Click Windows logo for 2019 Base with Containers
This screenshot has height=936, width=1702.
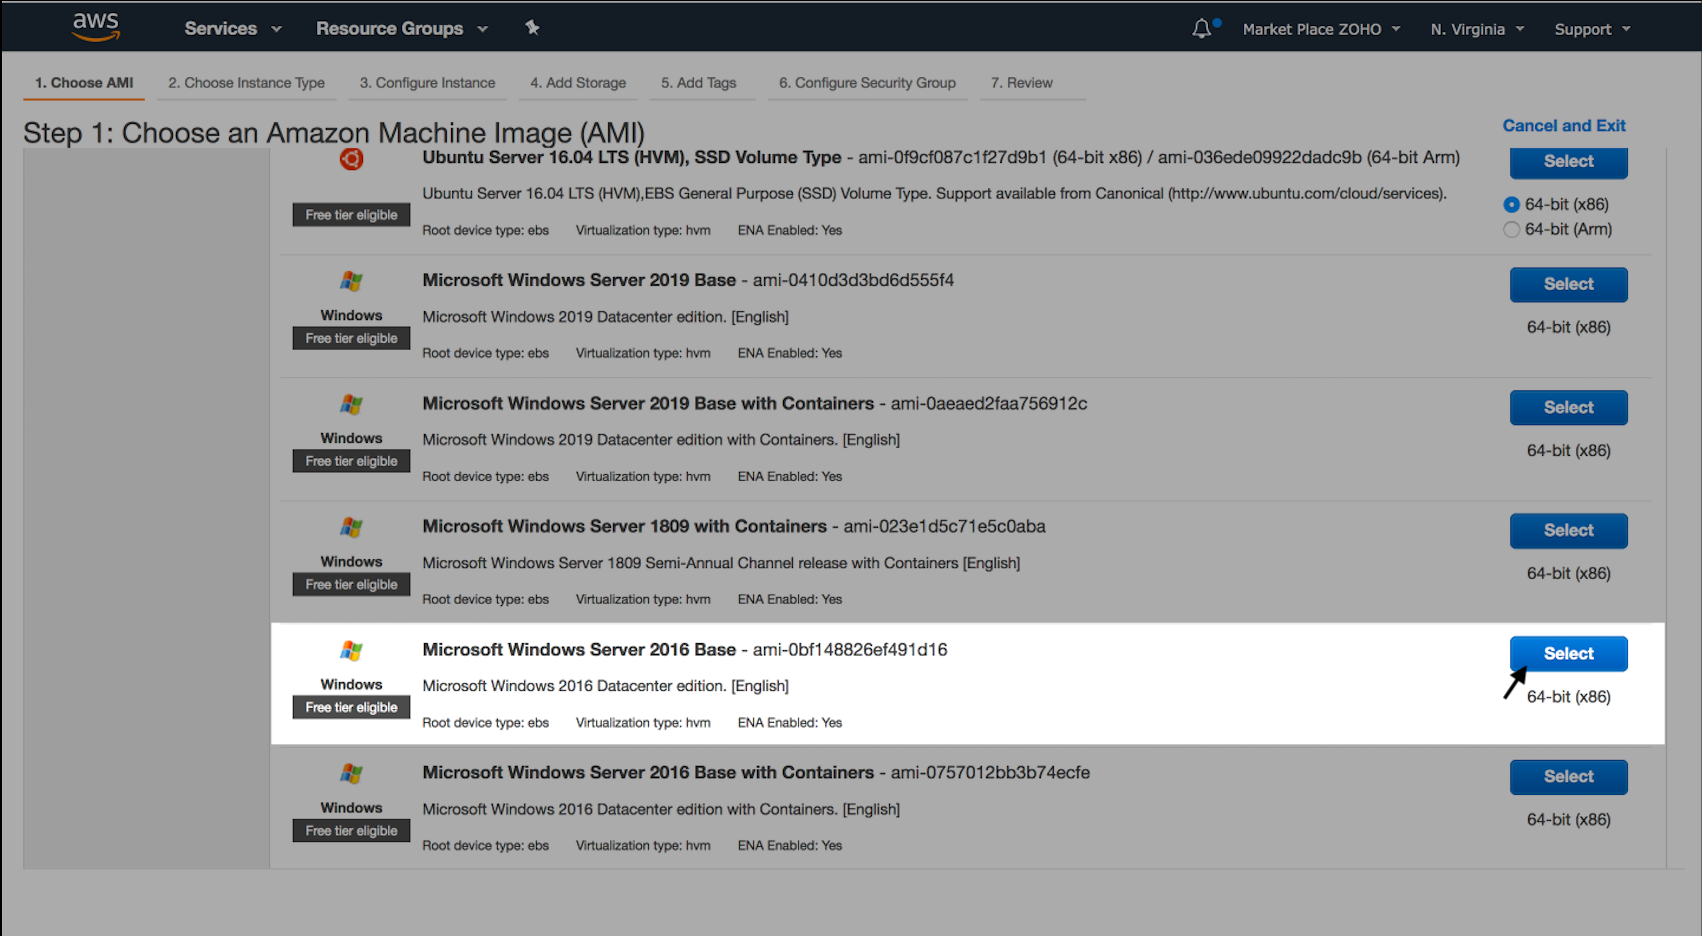(351, 405)
